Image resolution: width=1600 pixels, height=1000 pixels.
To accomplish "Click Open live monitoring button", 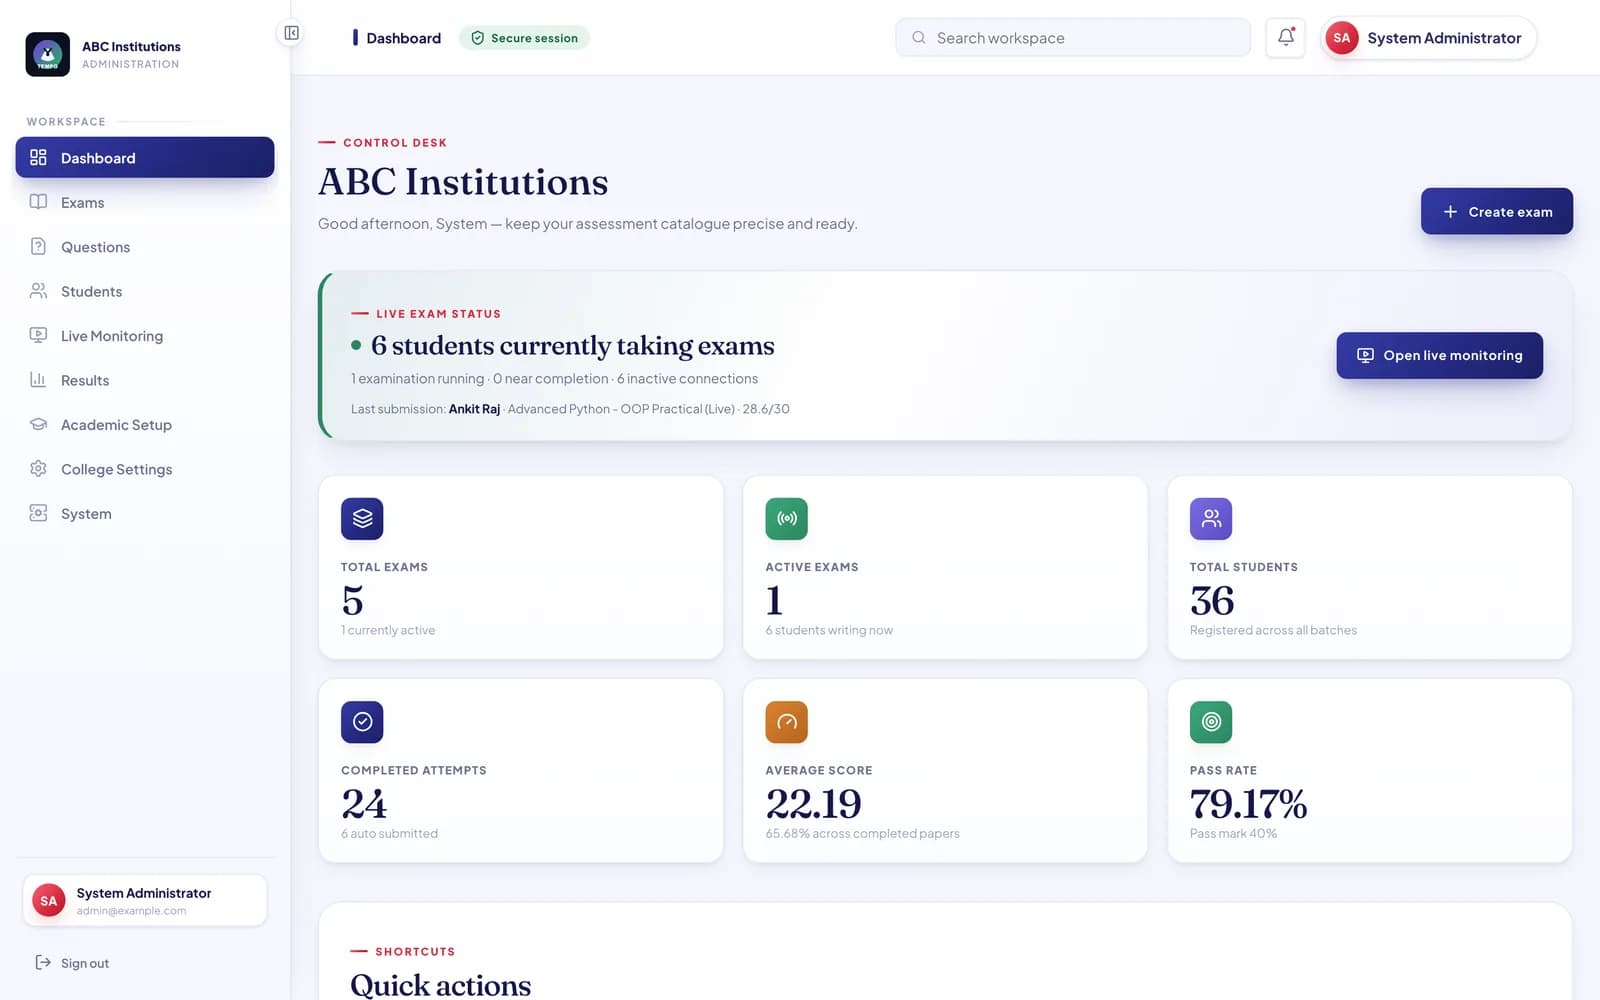I will coord(1439,355).
